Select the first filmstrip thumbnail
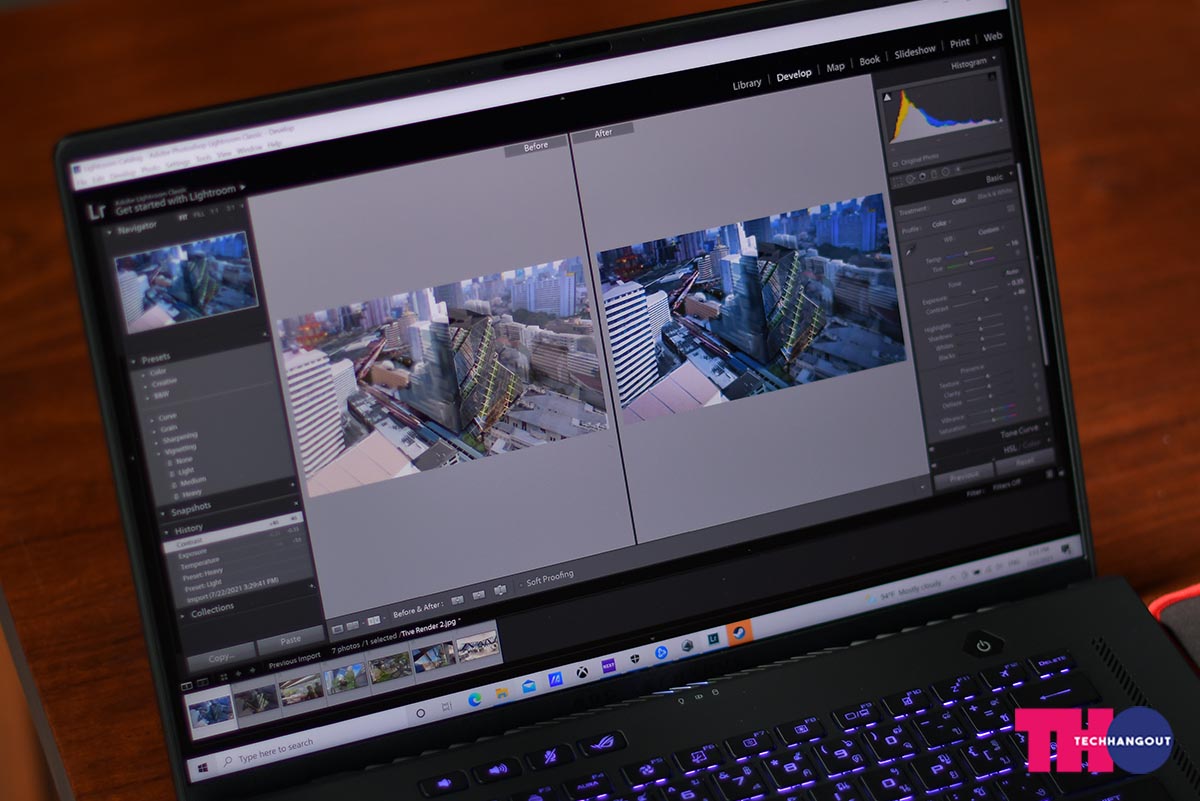 click(210, 711)
